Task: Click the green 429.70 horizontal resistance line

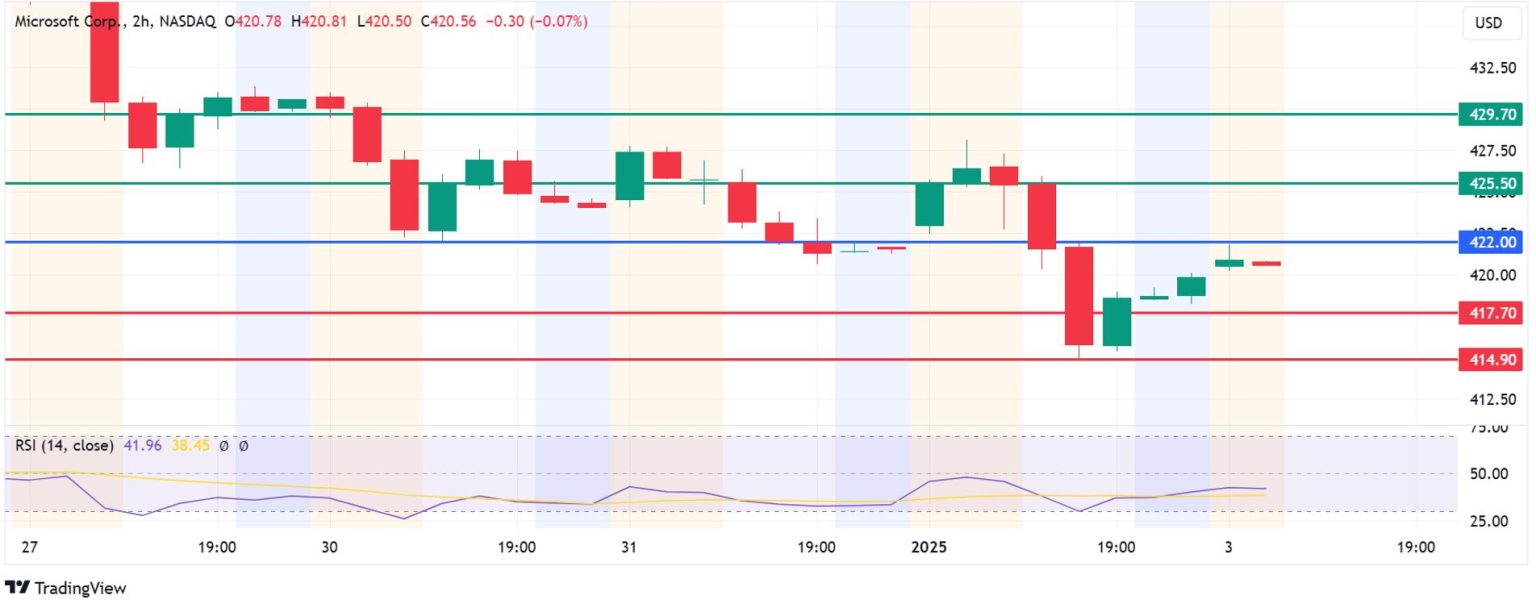Action: click(730, 114)
